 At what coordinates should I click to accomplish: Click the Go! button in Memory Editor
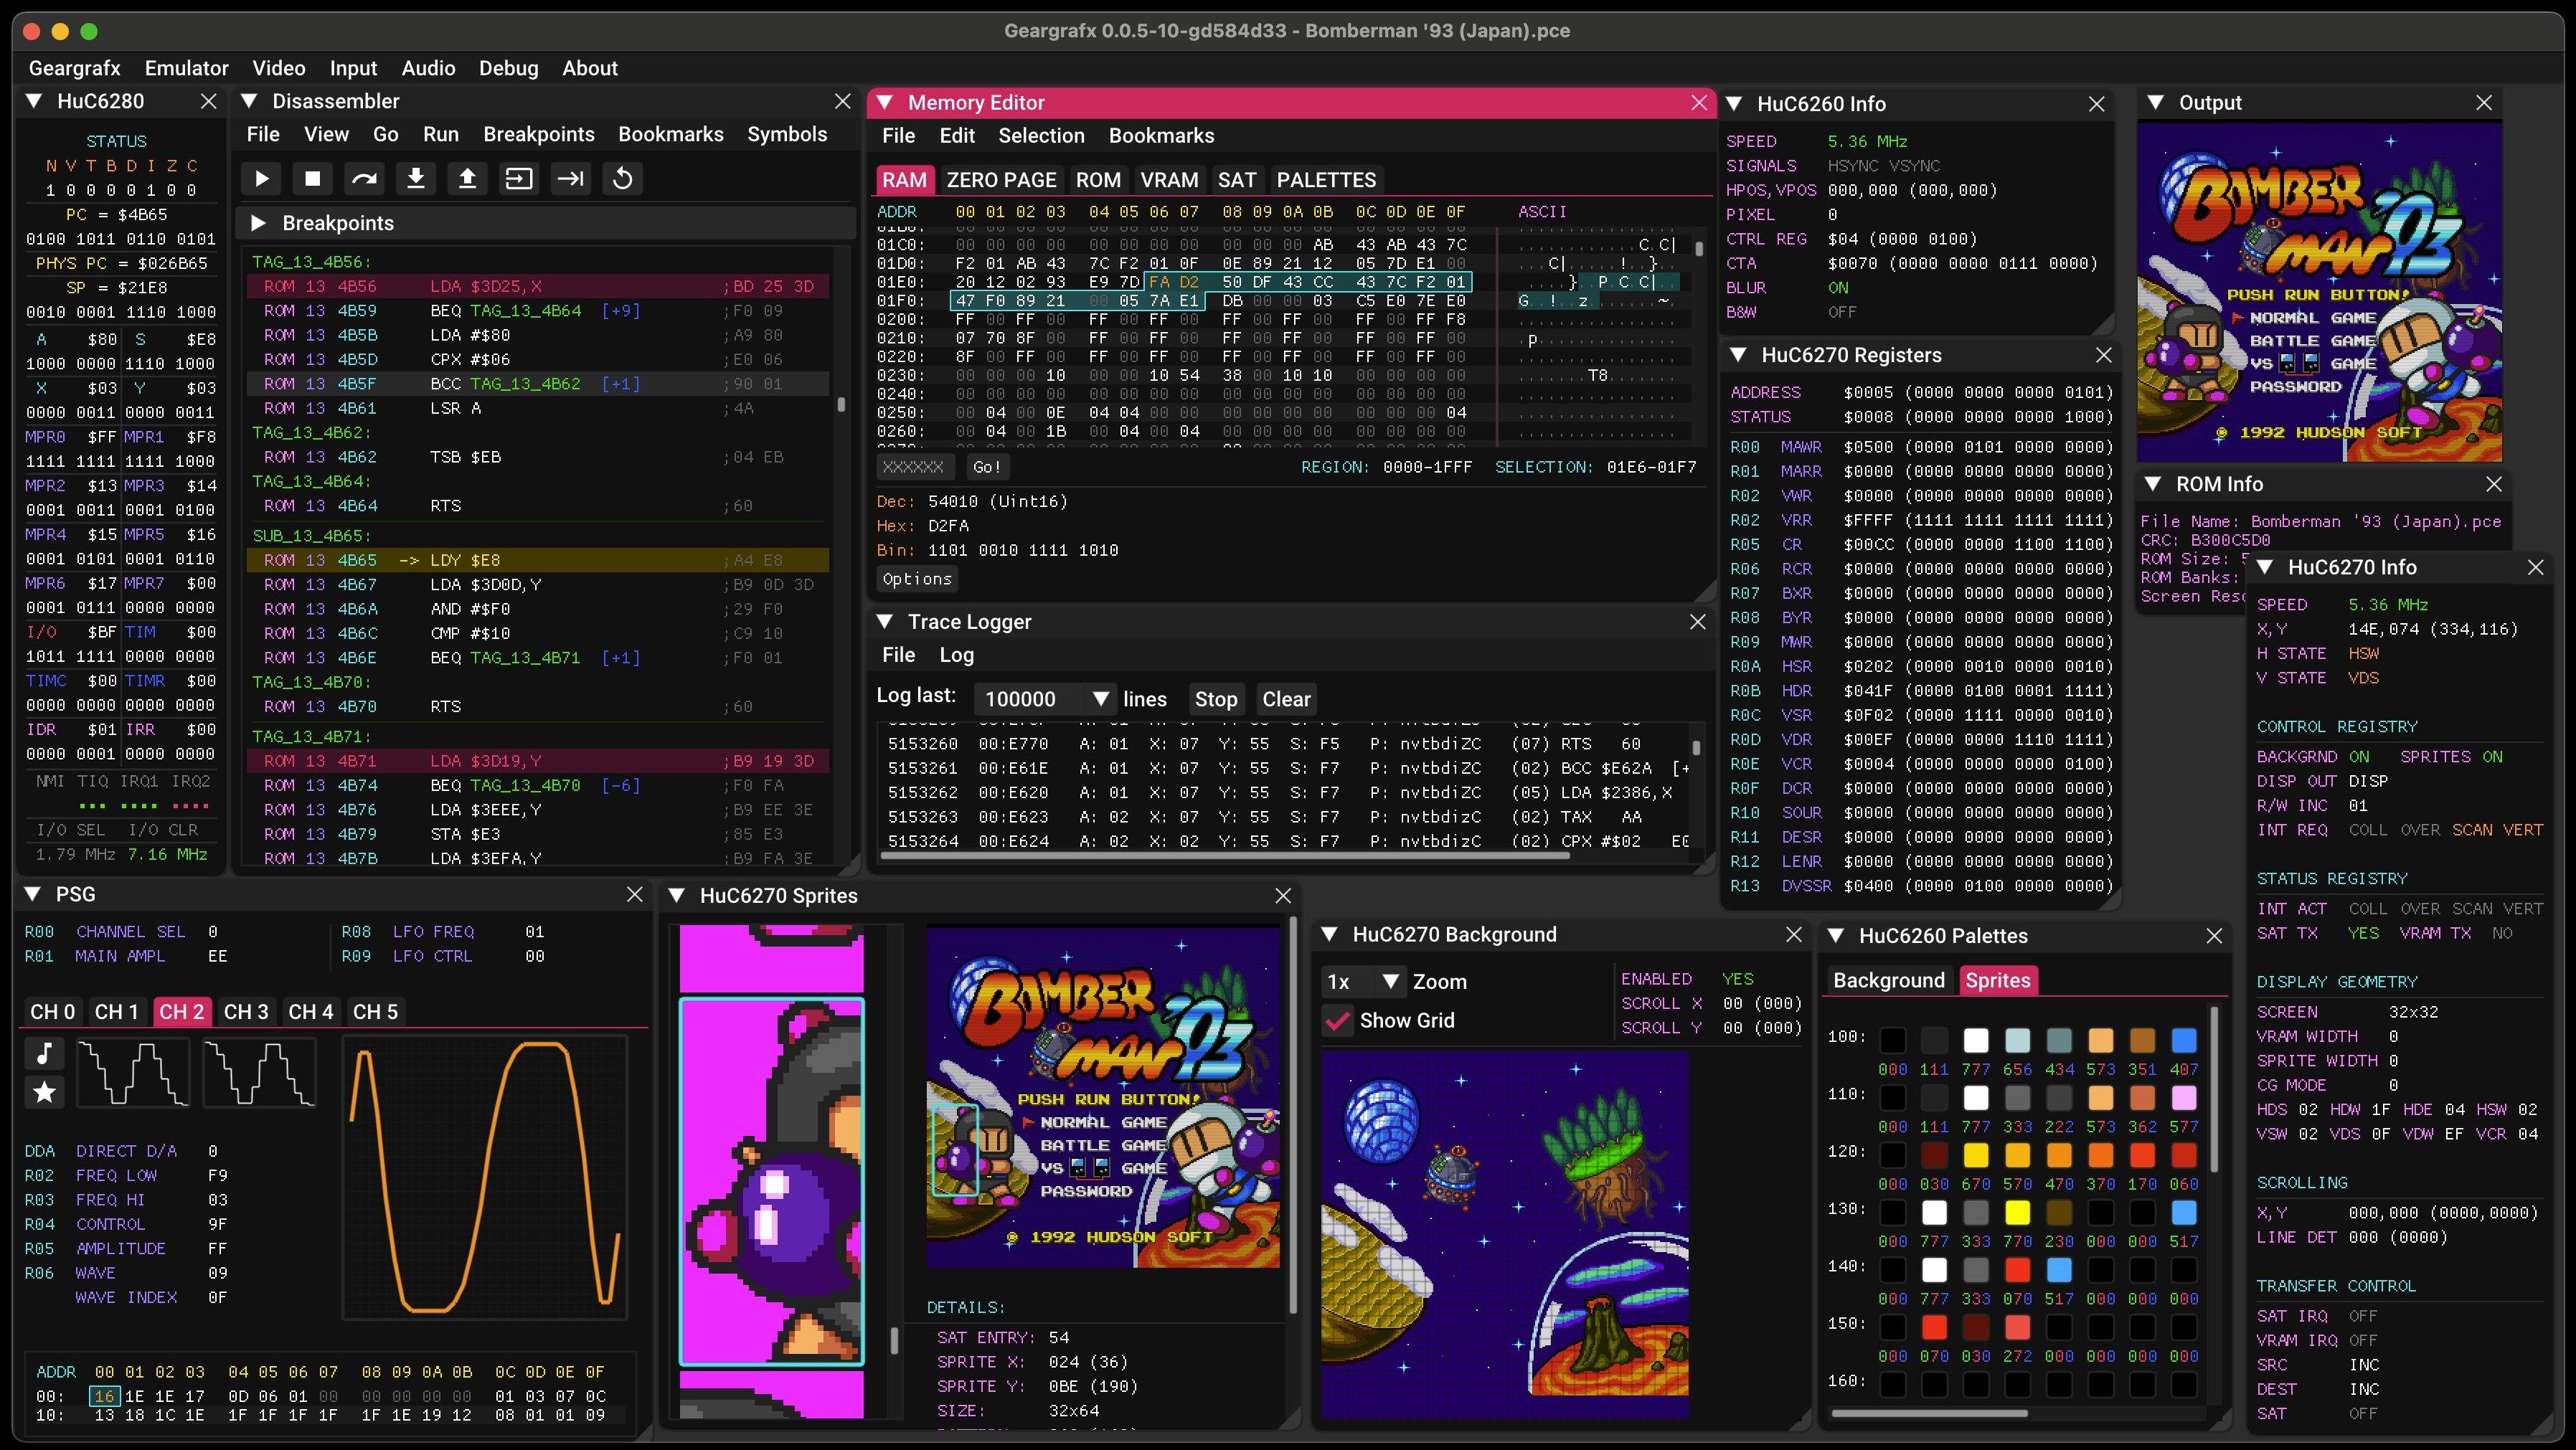coord(986,467)
